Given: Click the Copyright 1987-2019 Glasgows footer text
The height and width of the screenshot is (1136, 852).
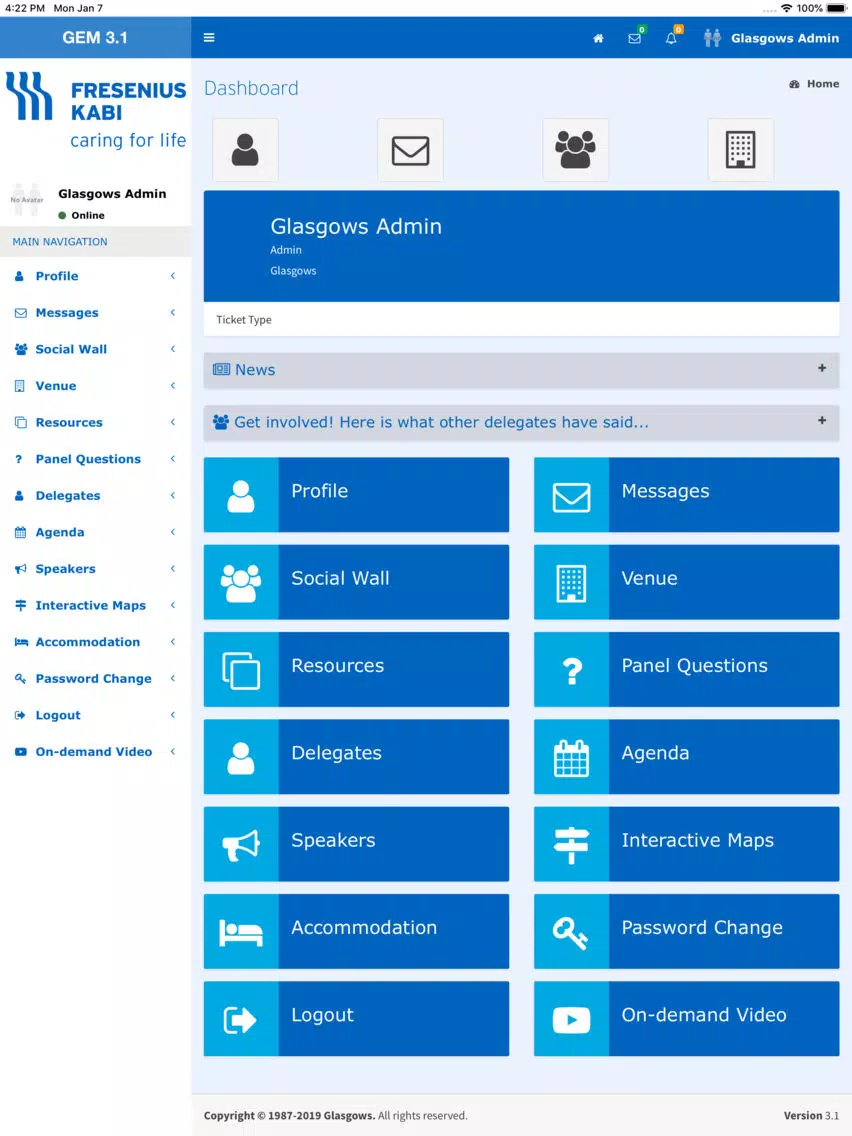Looking at the screenshot, I should 289,1116.
